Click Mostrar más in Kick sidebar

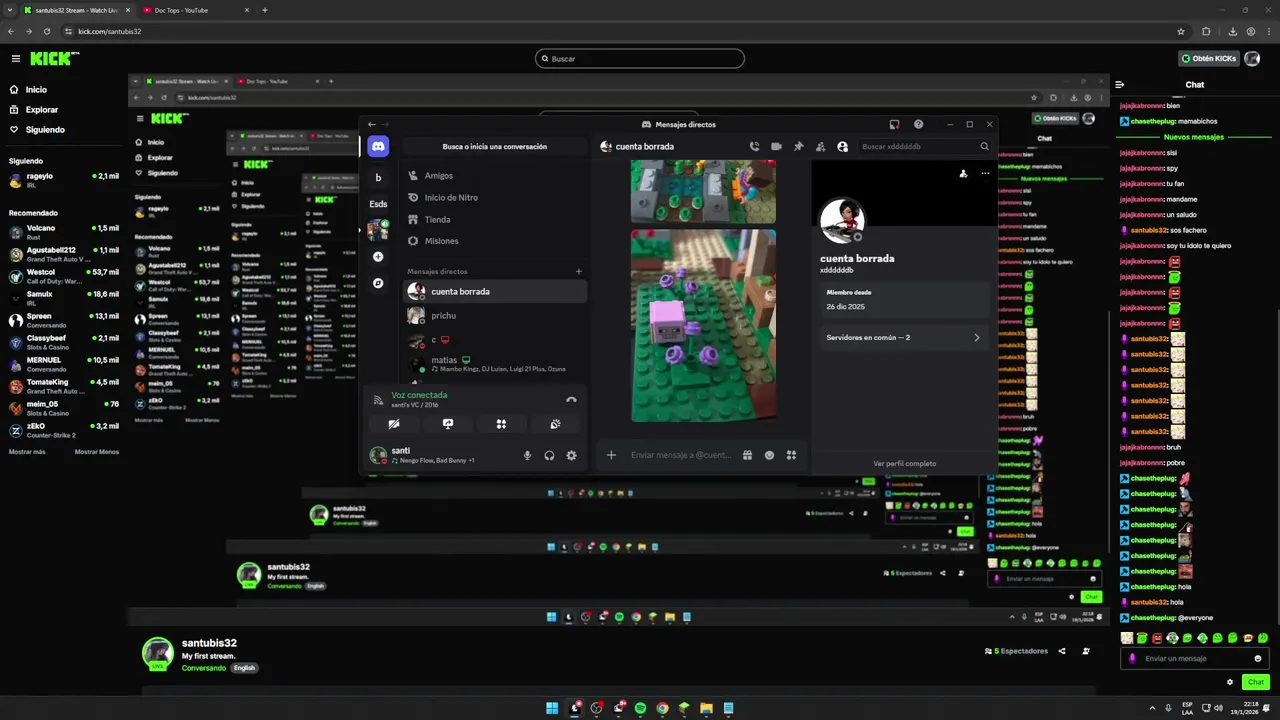[27, 452]
